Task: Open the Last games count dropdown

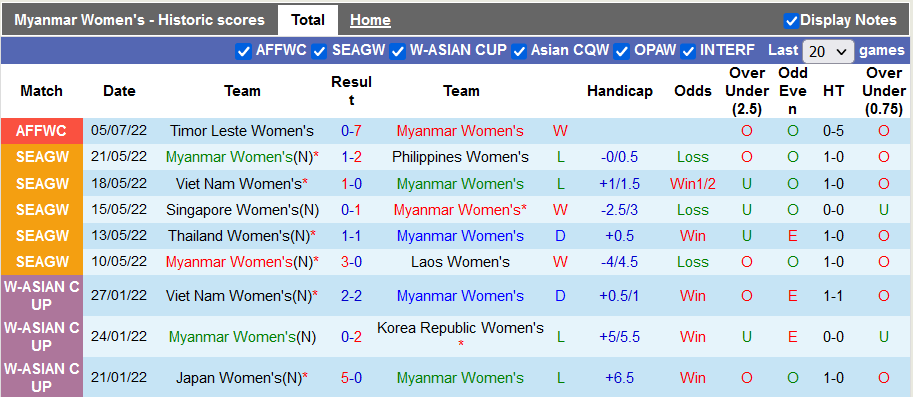Action: [828, 51]
